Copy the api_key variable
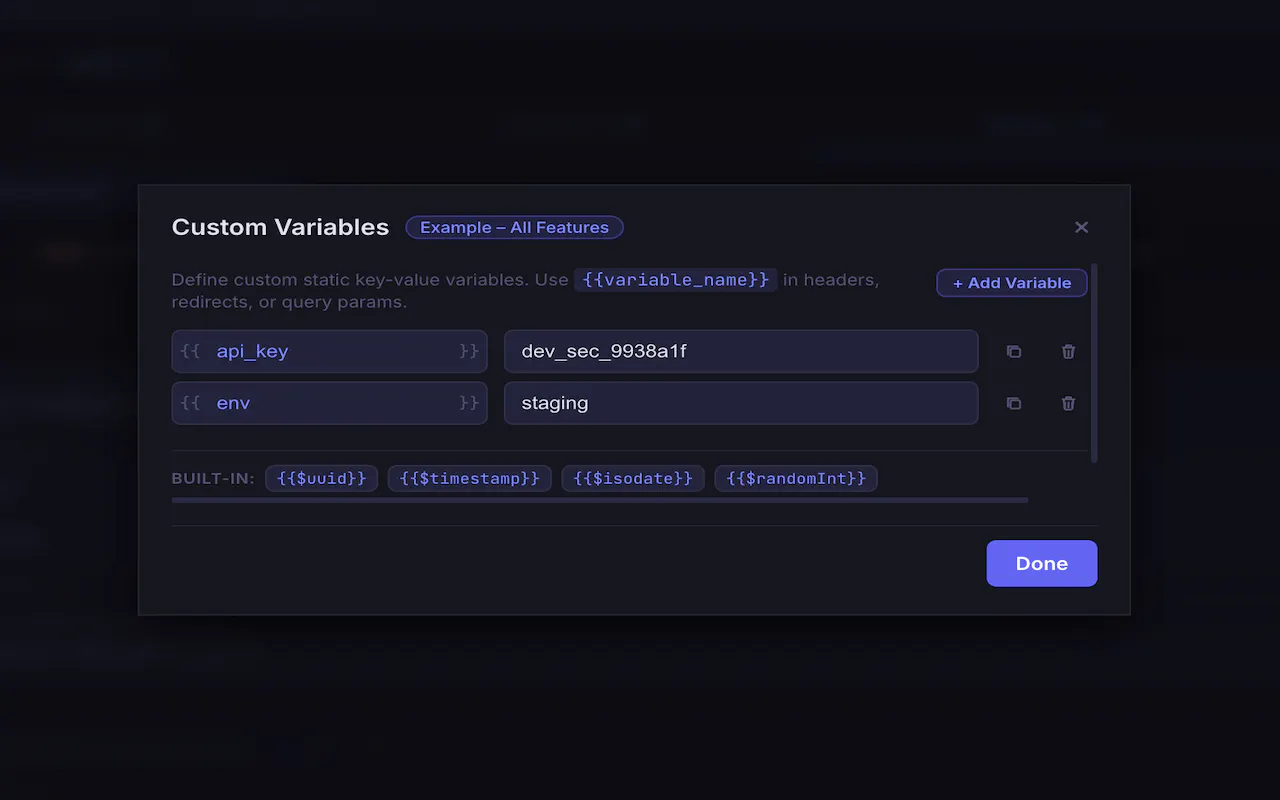This screenshot has width=1280, height=800. tap(1014, 351)
